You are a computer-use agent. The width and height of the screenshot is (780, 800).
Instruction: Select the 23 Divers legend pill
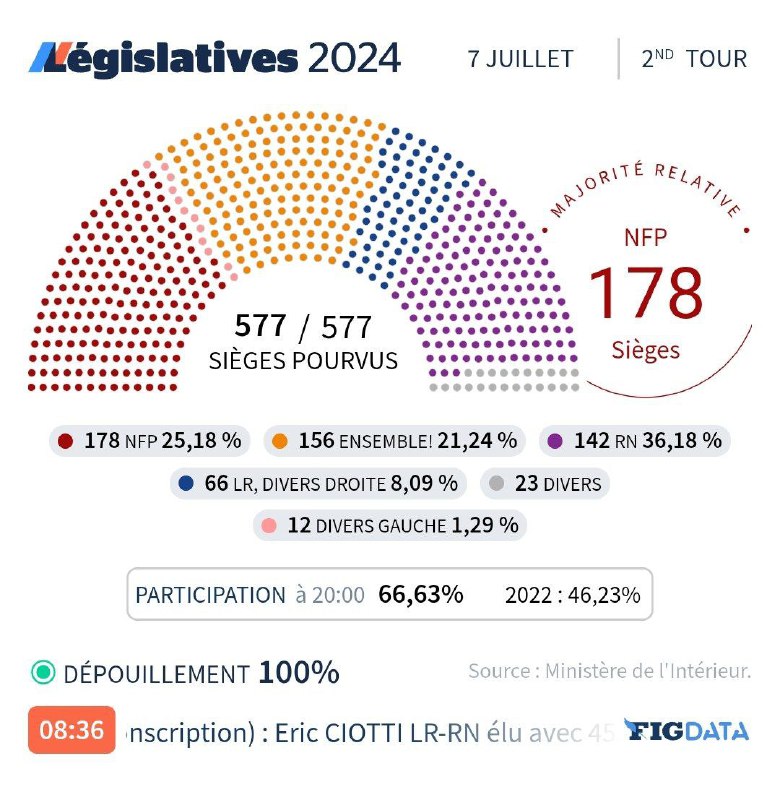coord(545,484)
